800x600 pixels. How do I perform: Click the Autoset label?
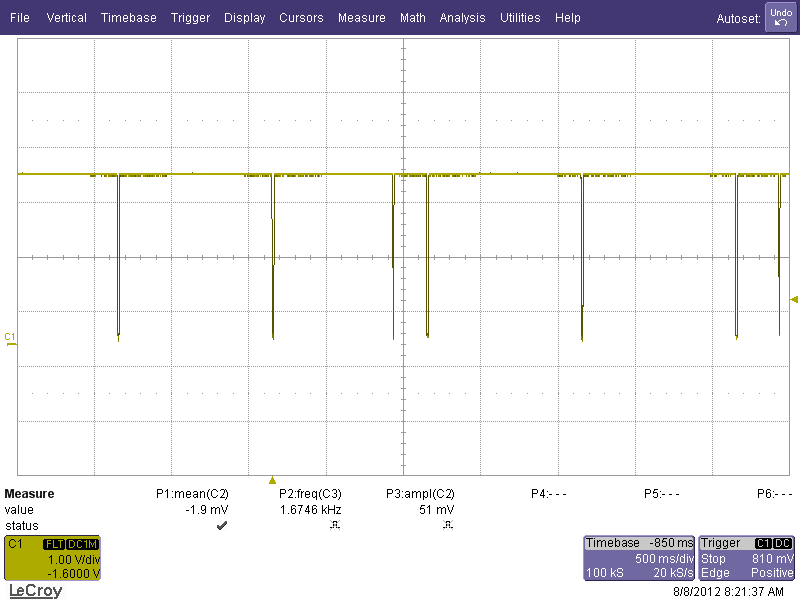[738, 19]
